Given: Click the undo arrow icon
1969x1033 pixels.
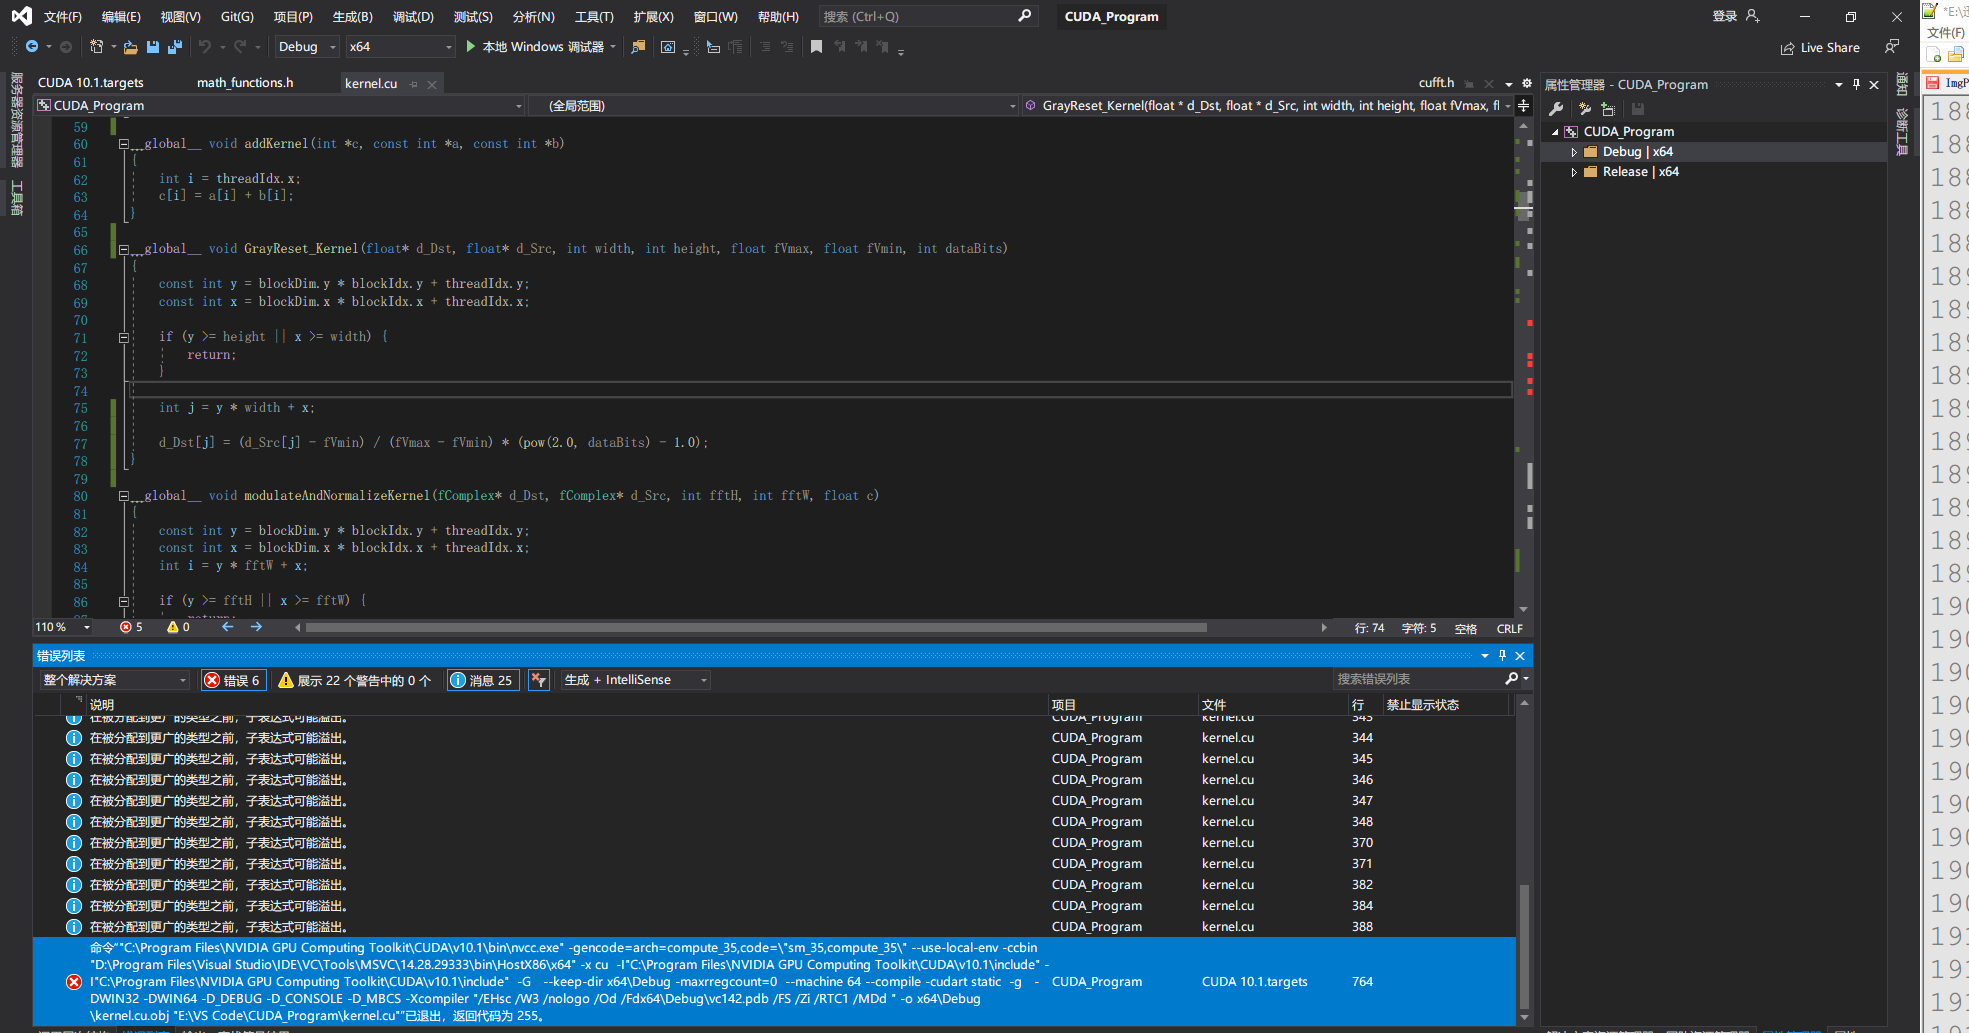Looking at the screenshot, I should tap(205, 47).
